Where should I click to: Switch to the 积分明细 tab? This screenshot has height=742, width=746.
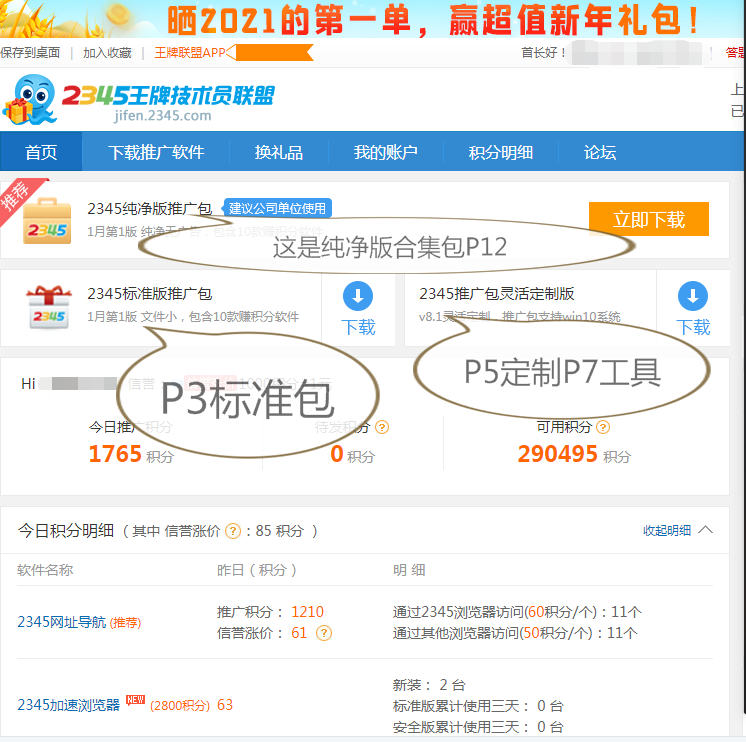tap(501, 152)
